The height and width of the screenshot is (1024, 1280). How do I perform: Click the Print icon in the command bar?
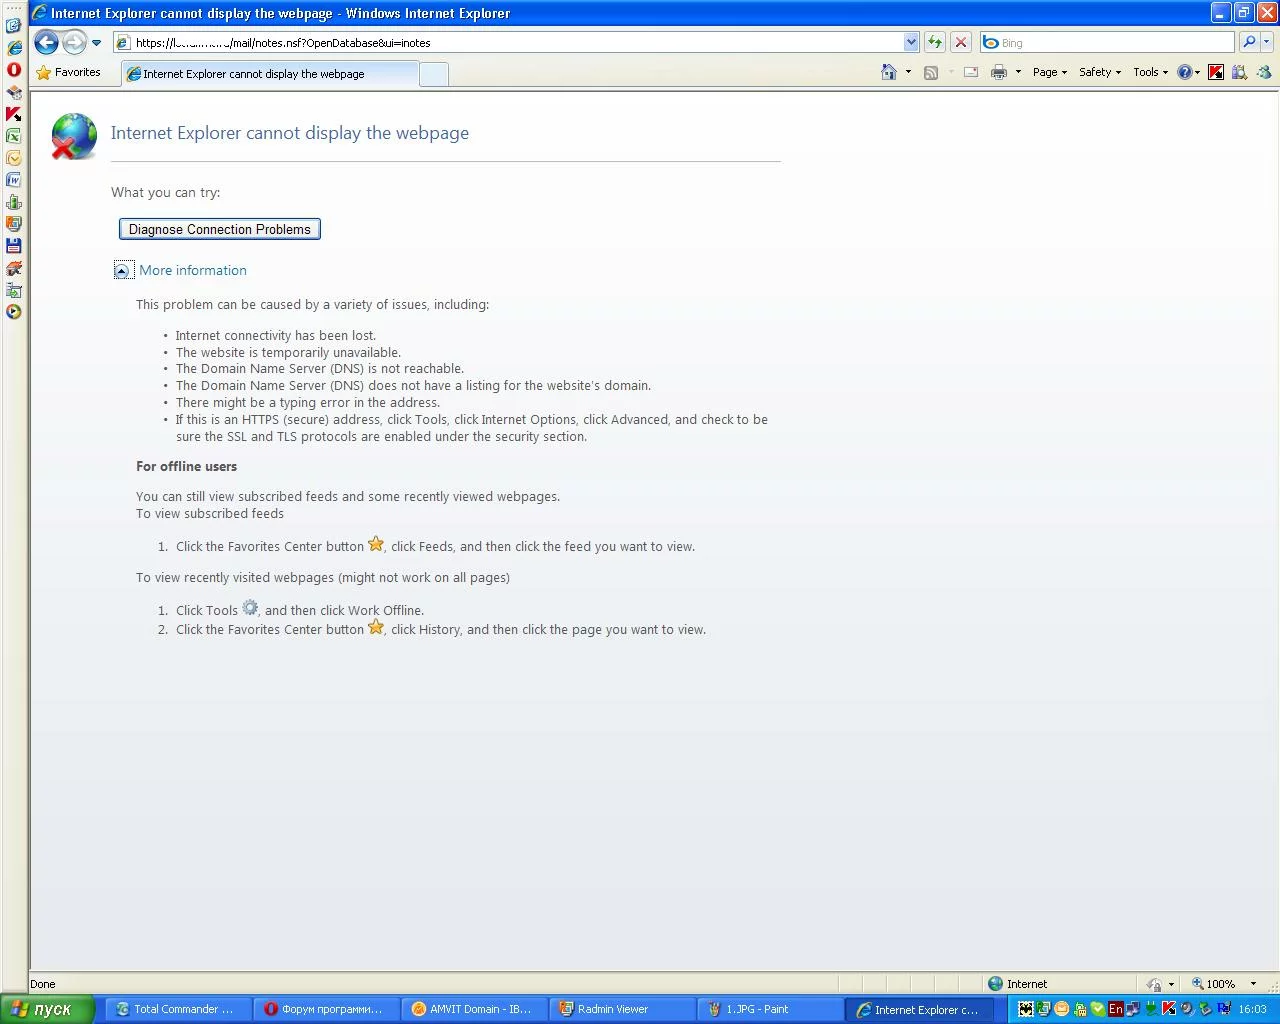click(998, 72)
